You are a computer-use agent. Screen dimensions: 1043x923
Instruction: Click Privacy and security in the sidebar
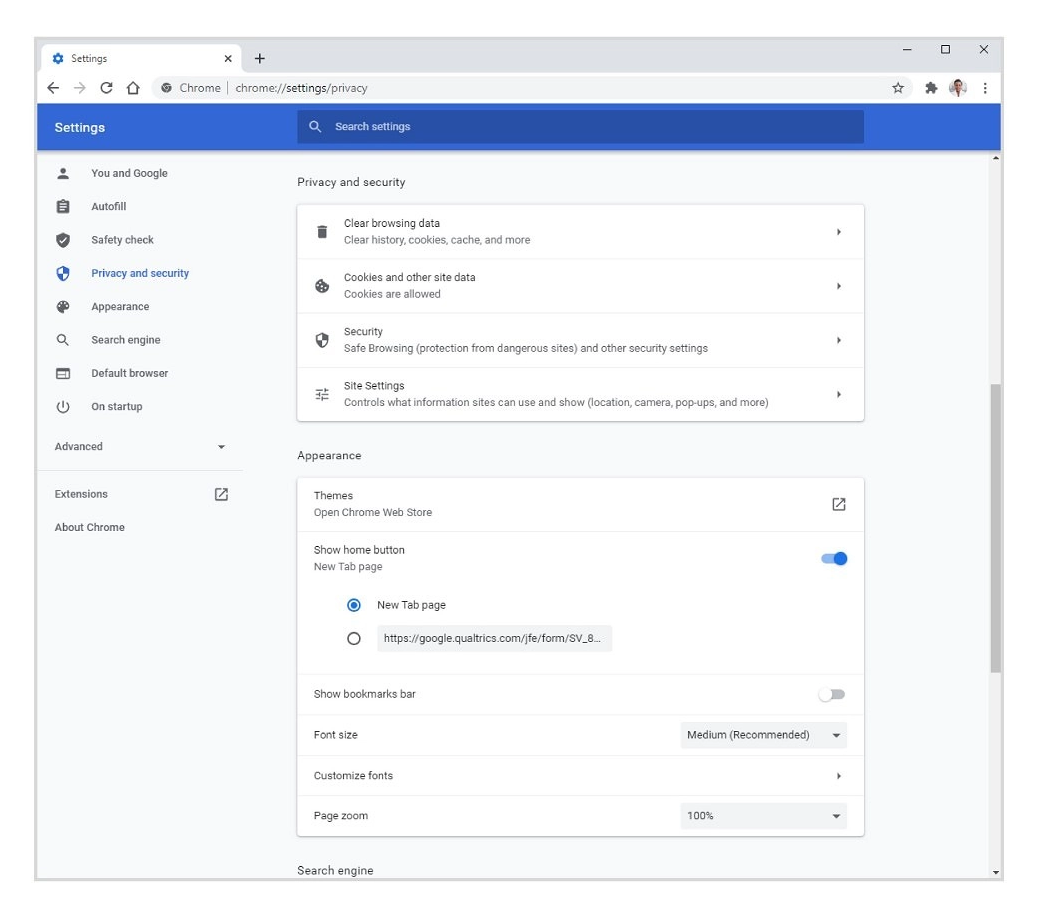(140, 273)
